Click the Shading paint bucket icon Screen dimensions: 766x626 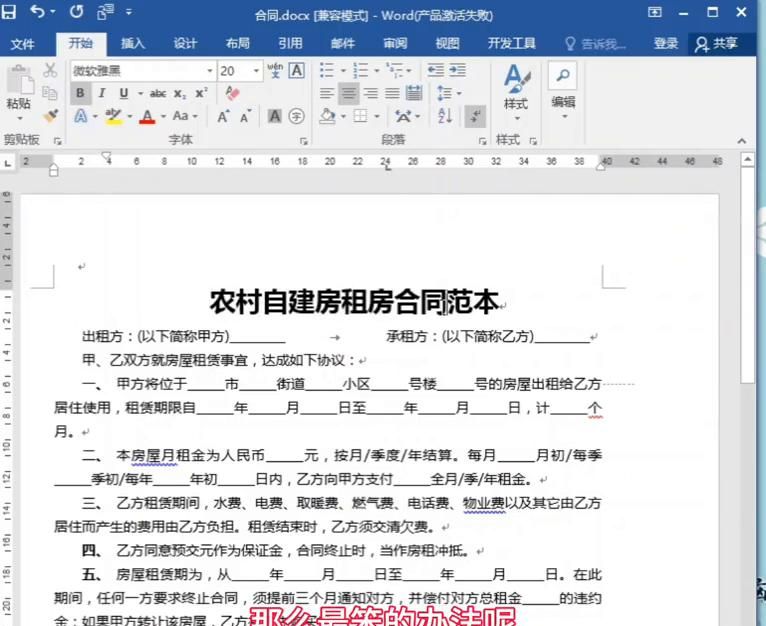[x=327, y=116]
